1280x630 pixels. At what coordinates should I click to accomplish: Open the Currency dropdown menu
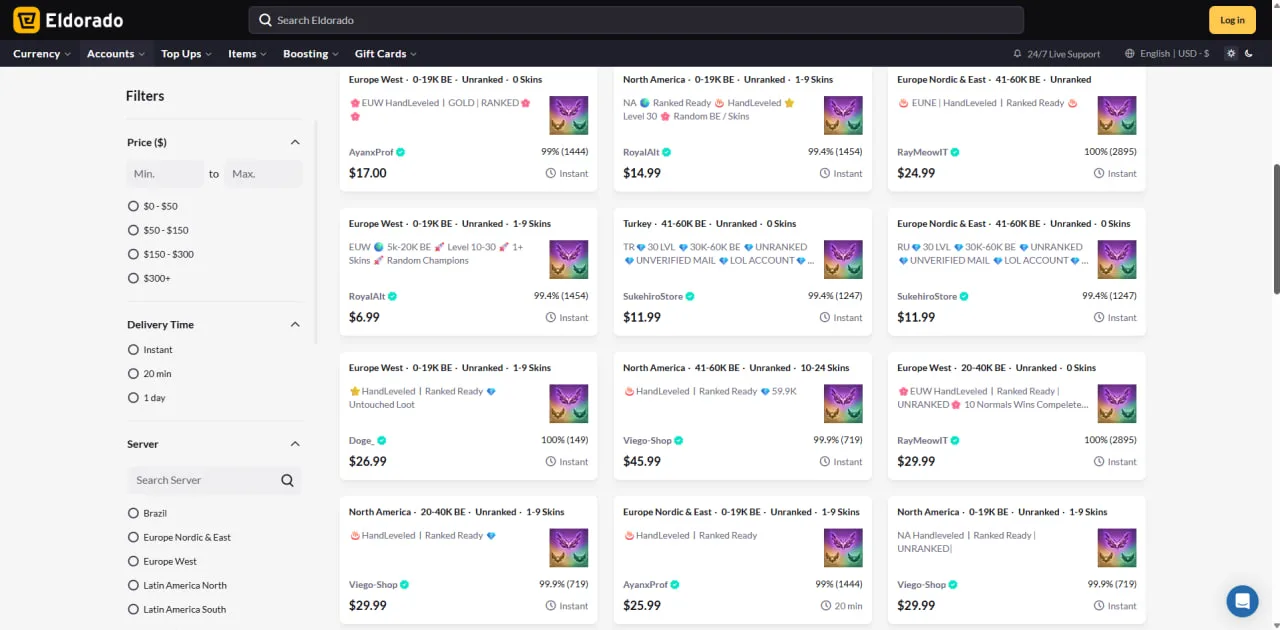(42, 54)
